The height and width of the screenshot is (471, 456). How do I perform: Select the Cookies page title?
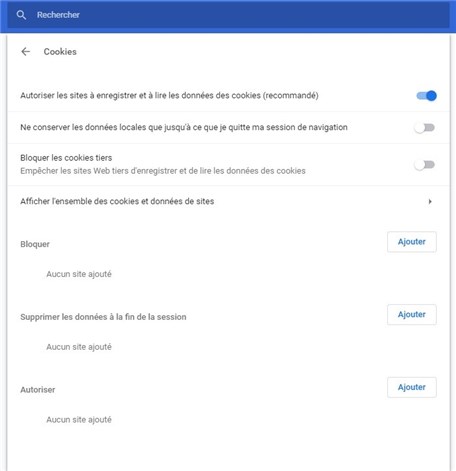pyautogui.click(x=60, y=52)
